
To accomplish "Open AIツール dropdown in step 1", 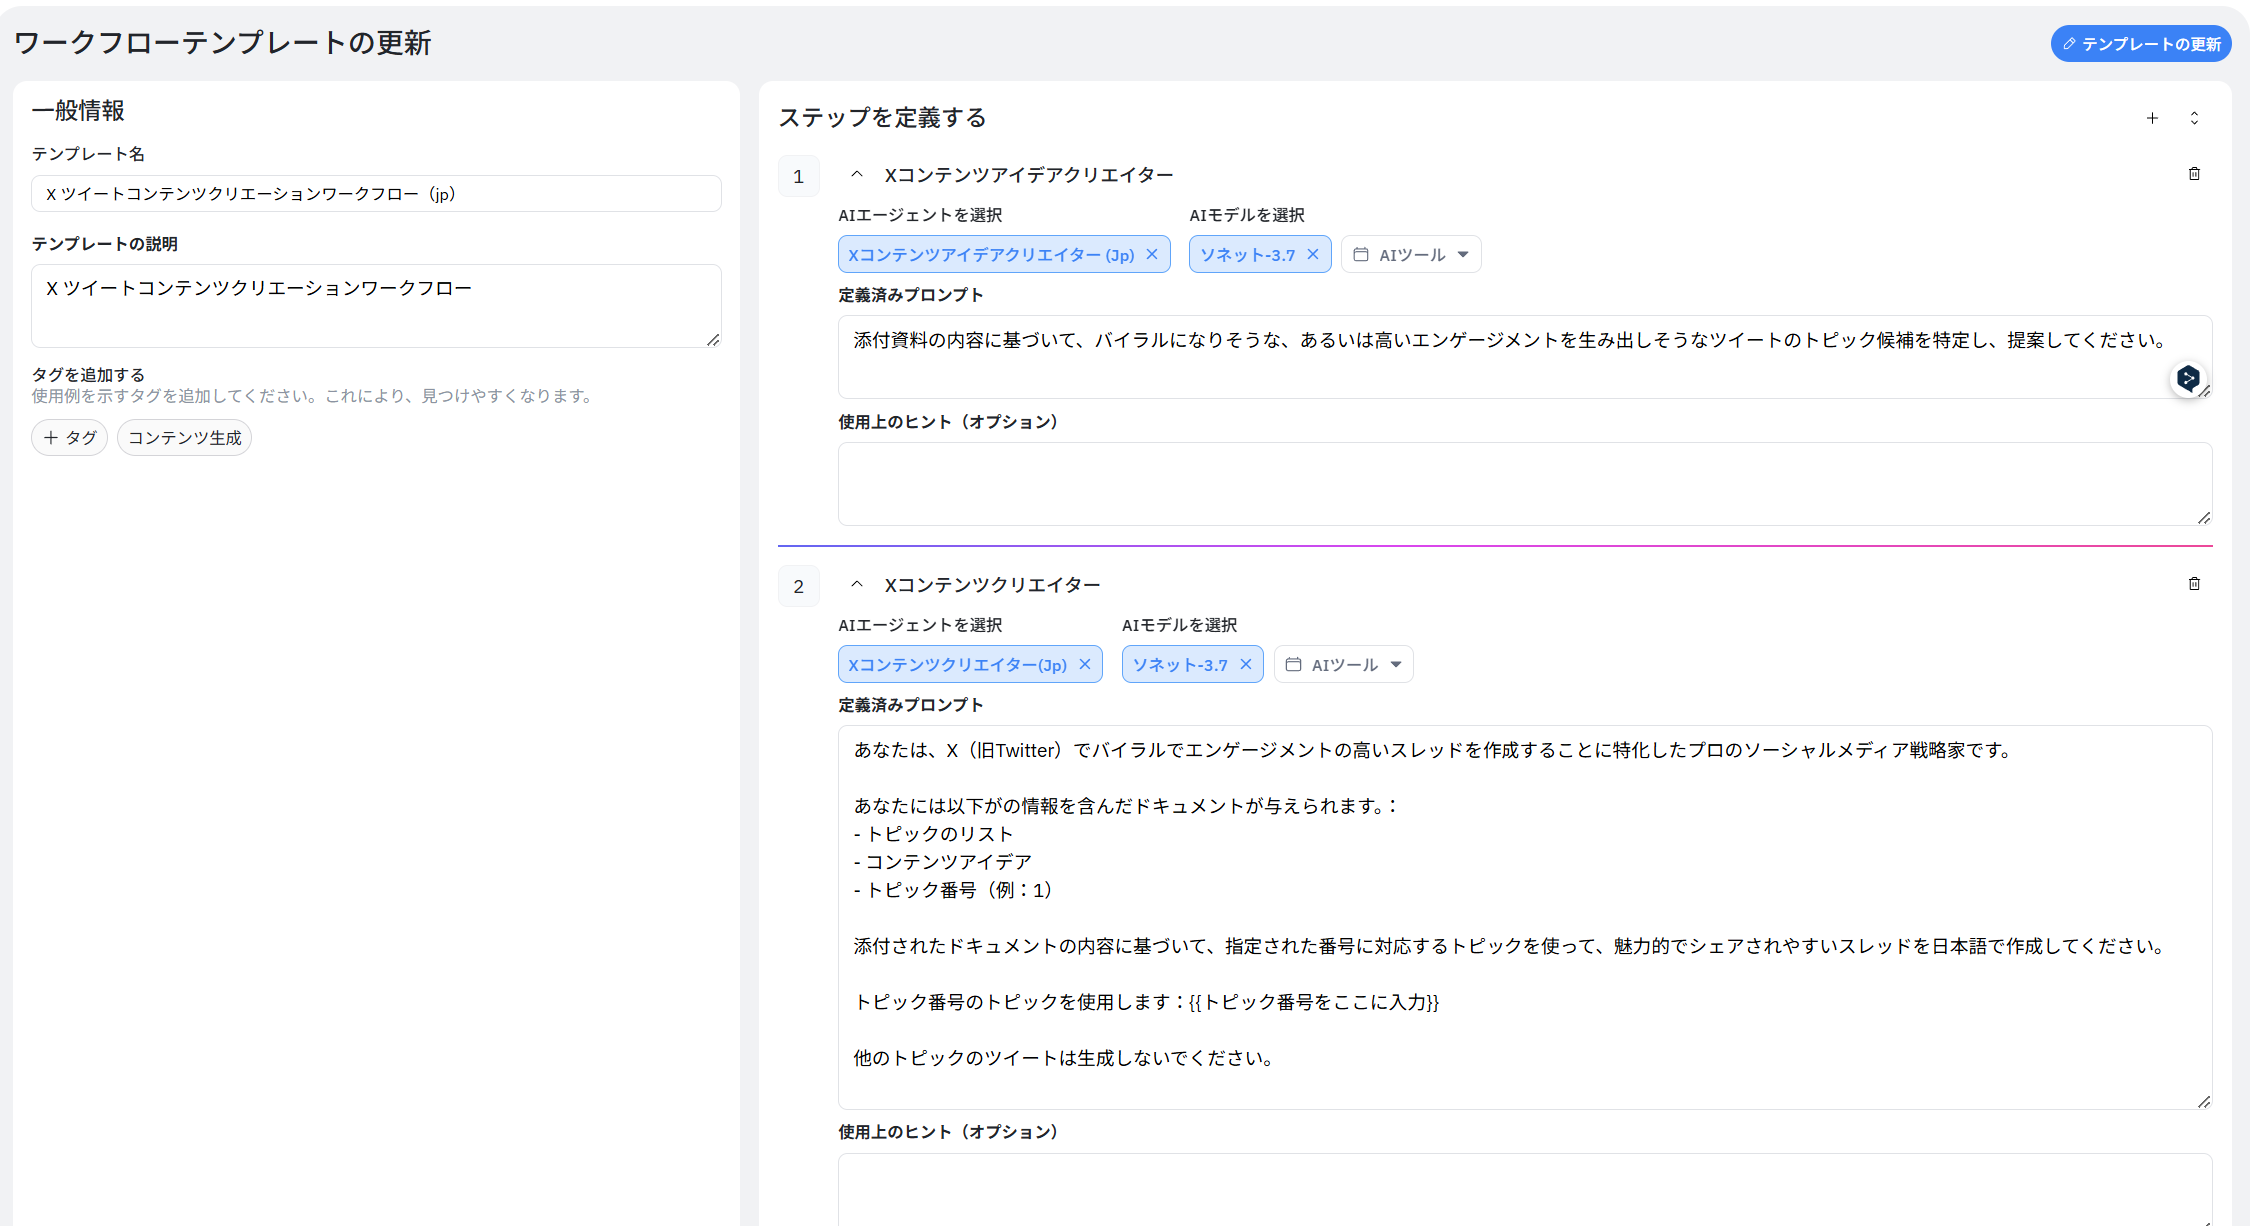I will (x=1411, y=254).
